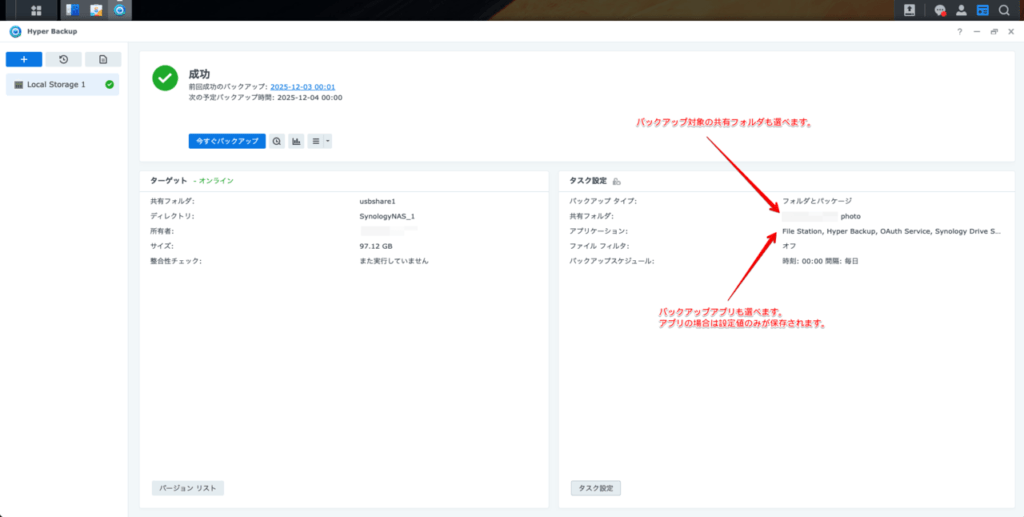Click the バックアップスケジュール label

[x=612, y=261]
